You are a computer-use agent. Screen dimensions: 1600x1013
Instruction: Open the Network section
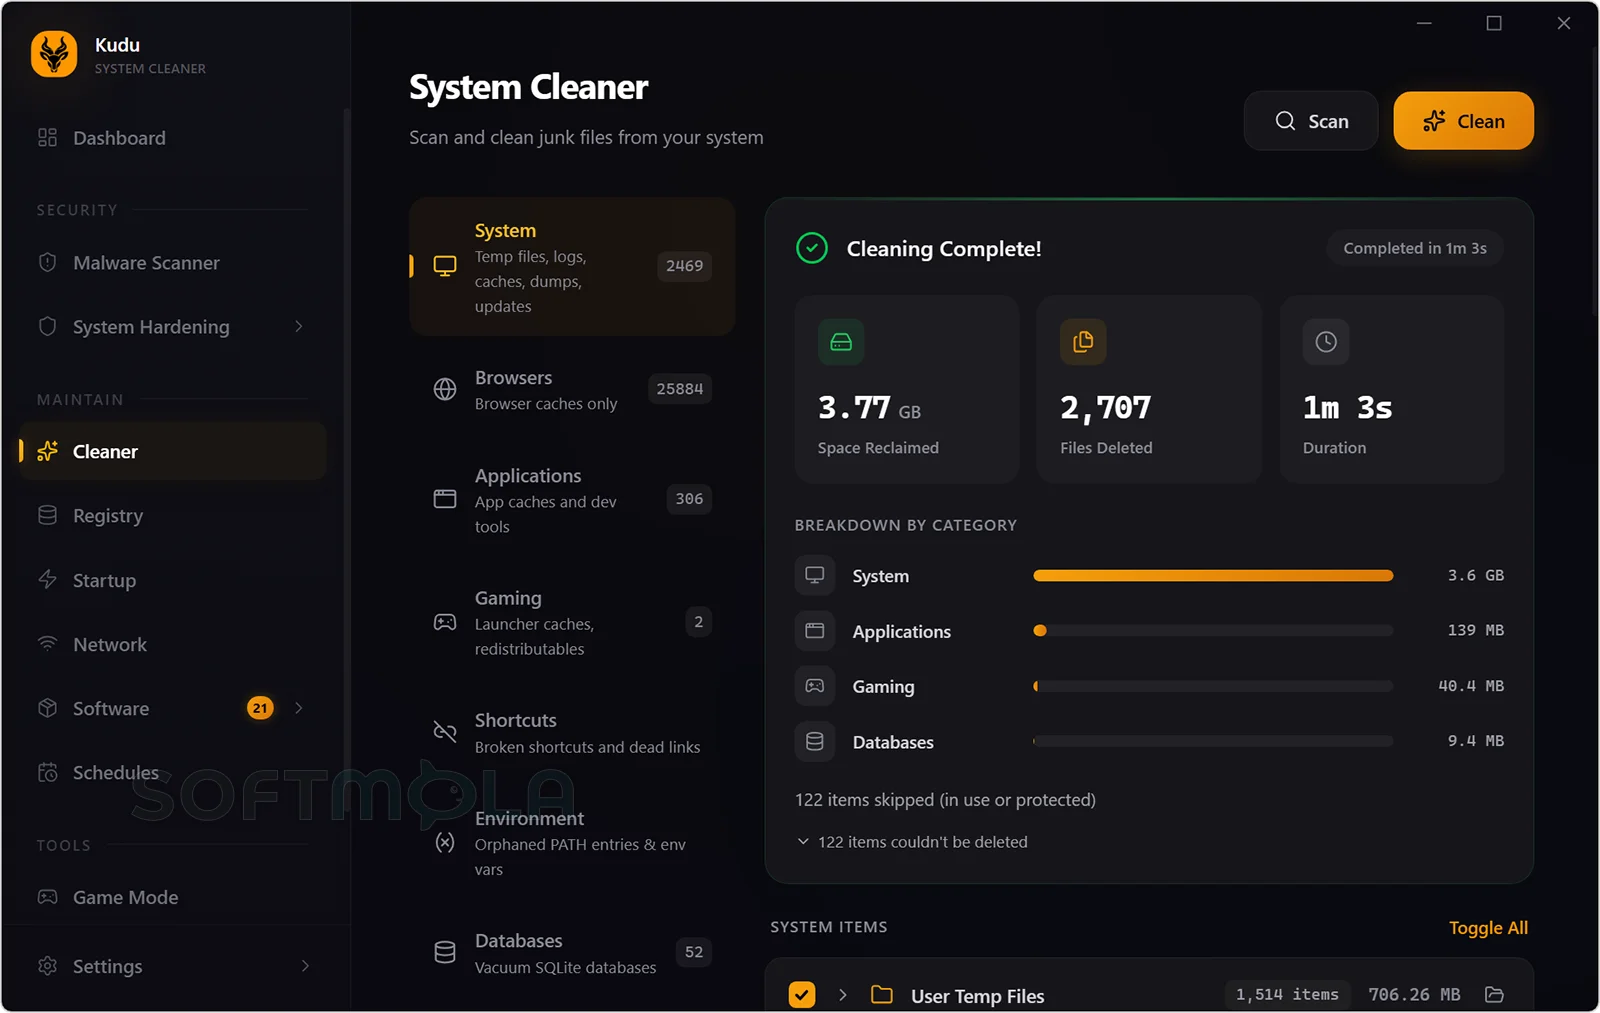172,644
